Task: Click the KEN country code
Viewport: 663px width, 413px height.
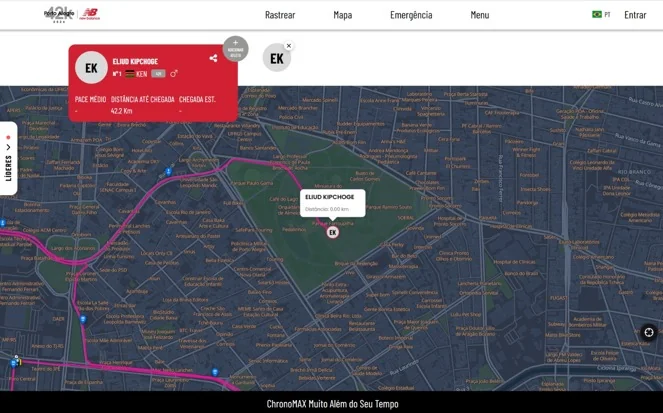Action: click(142, 74)
